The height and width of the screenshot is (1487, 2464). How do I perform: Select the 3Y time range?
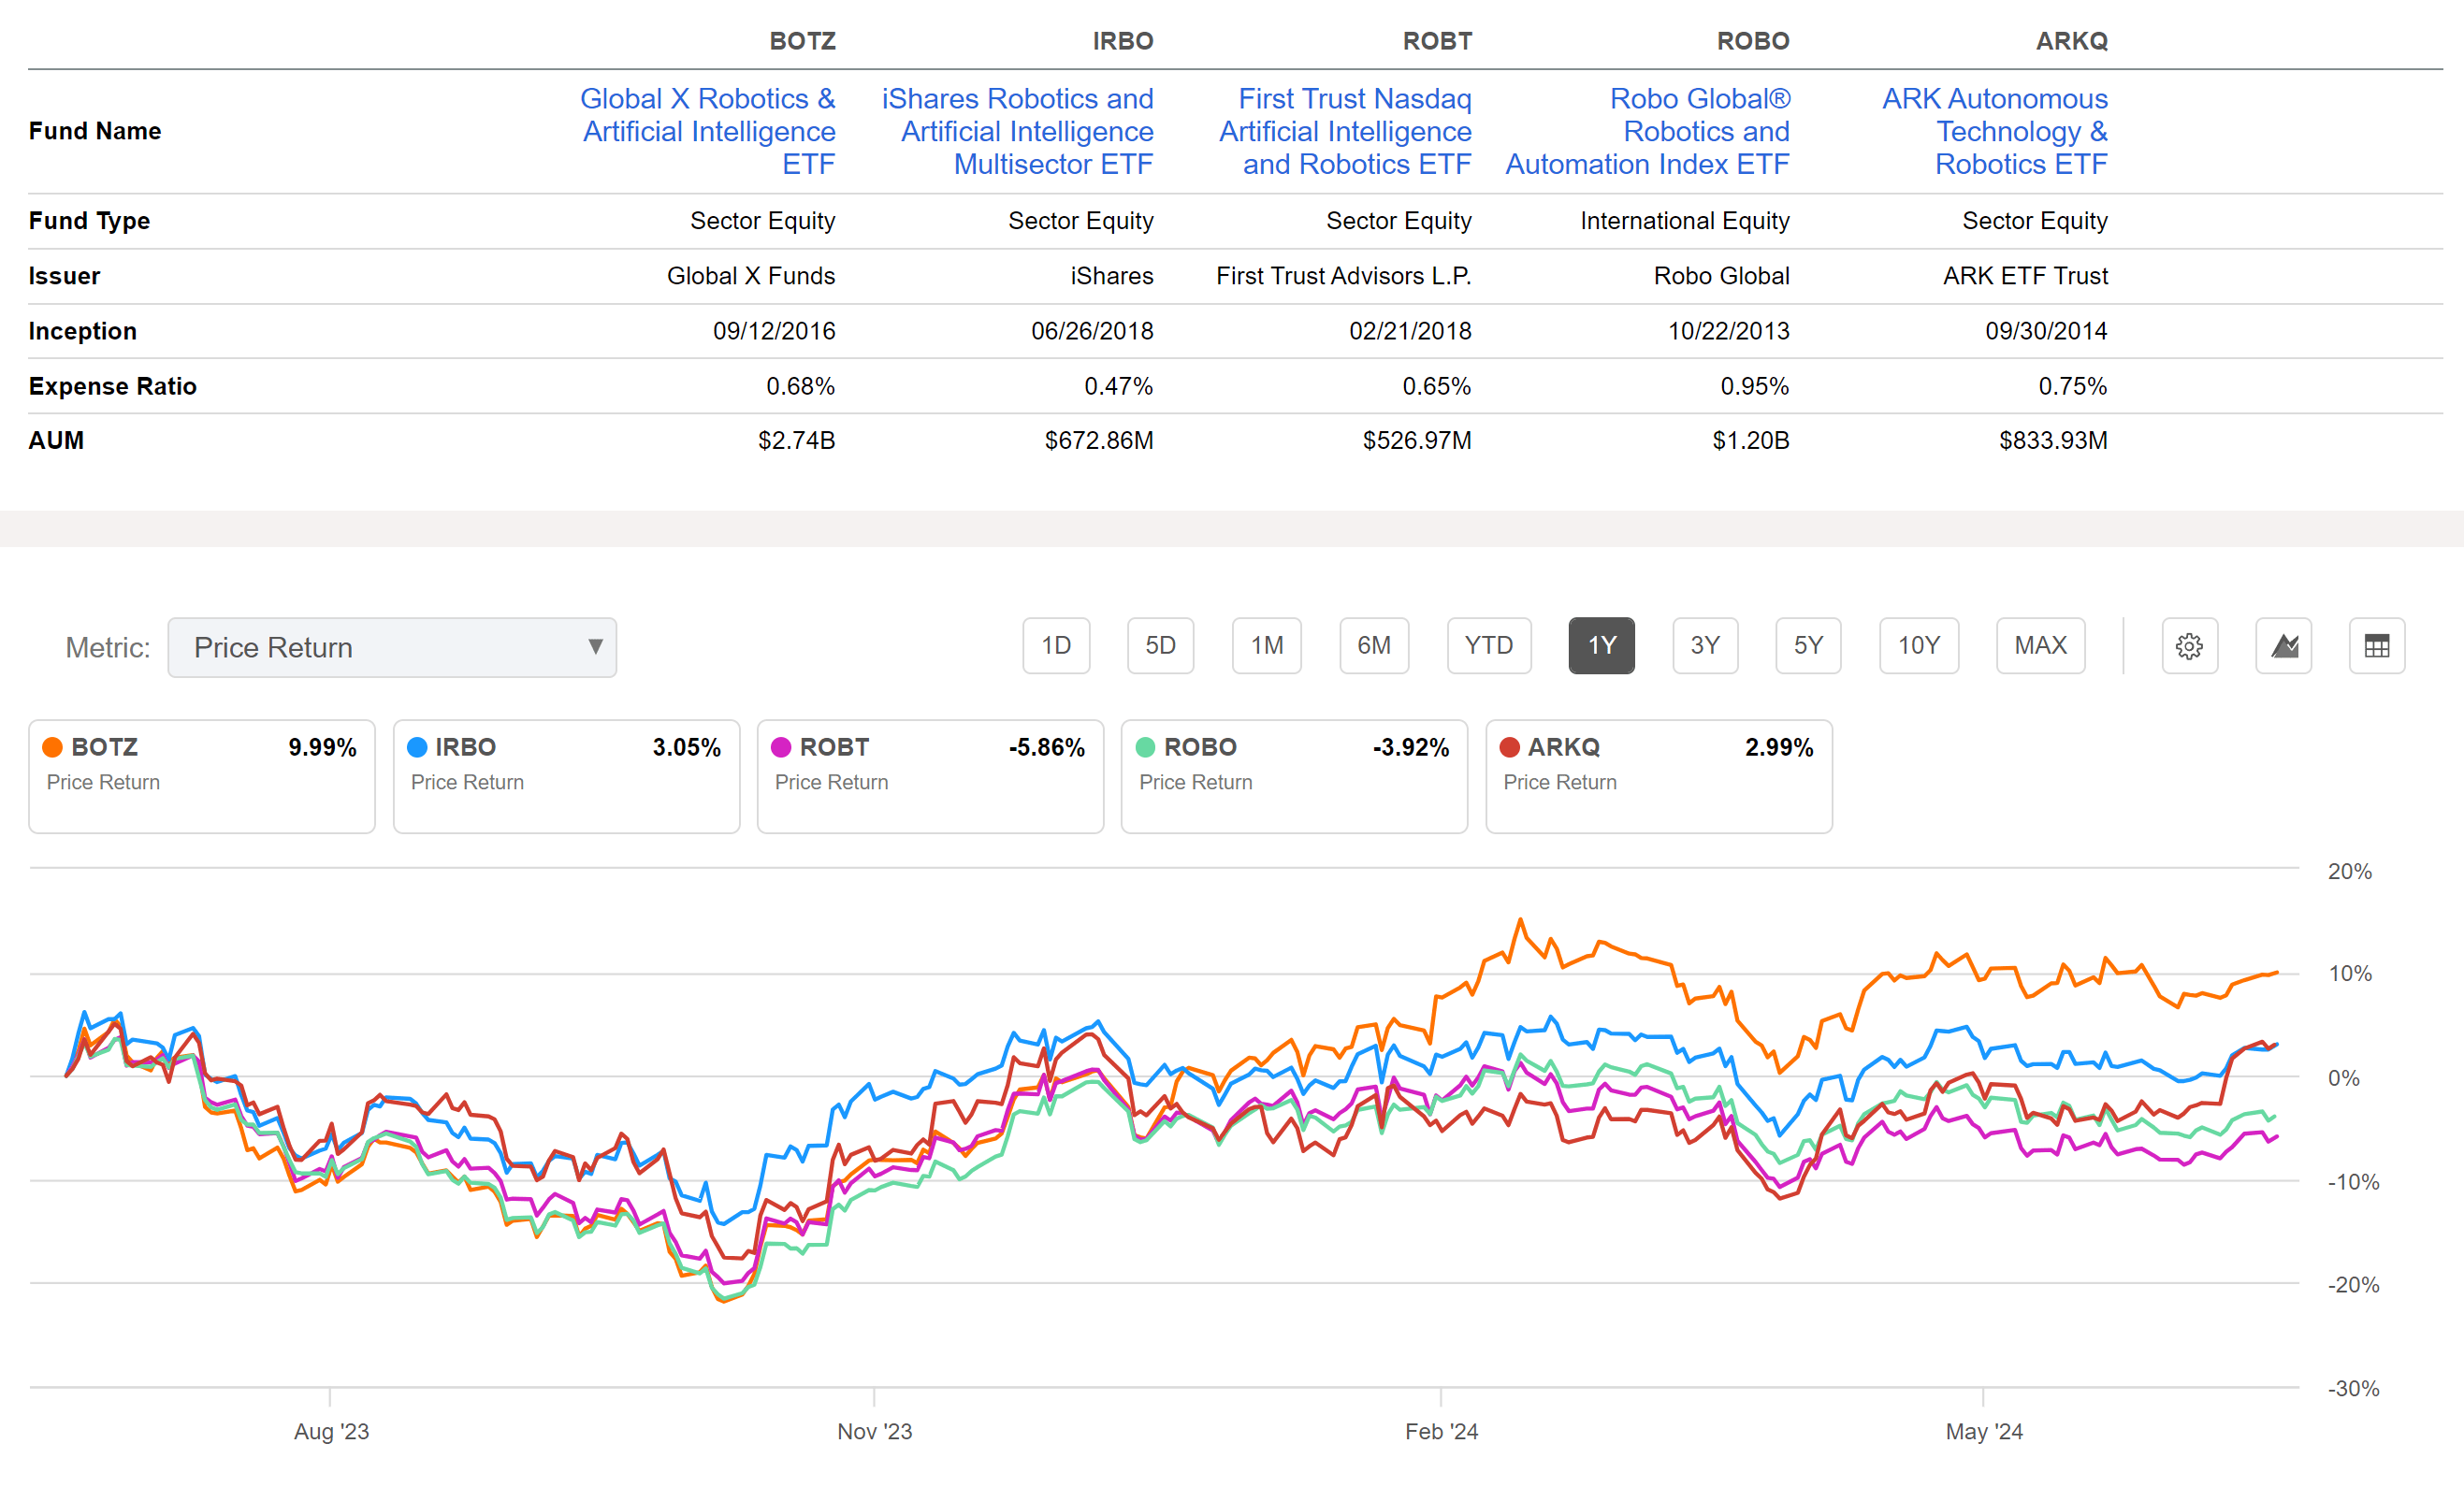point(1705,646)
